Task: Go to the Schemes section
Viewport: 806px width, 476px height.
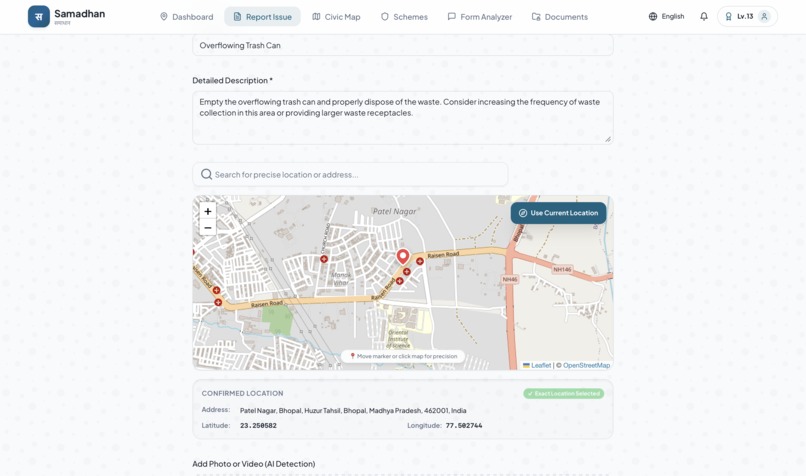Action: point(404,17)
